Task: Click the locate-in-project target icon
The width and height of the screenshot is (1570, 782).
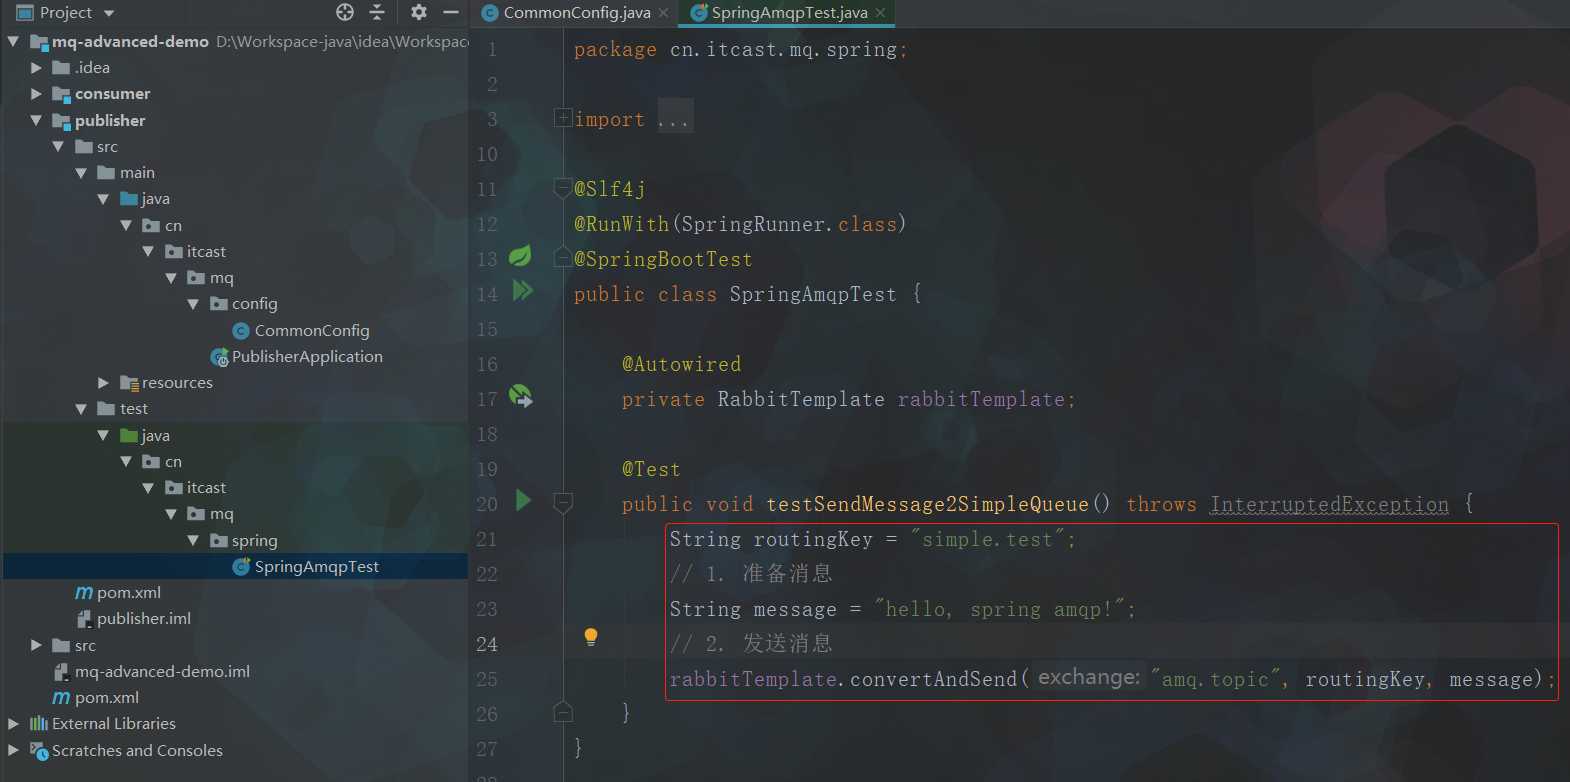Action: (x=345, y=12)
